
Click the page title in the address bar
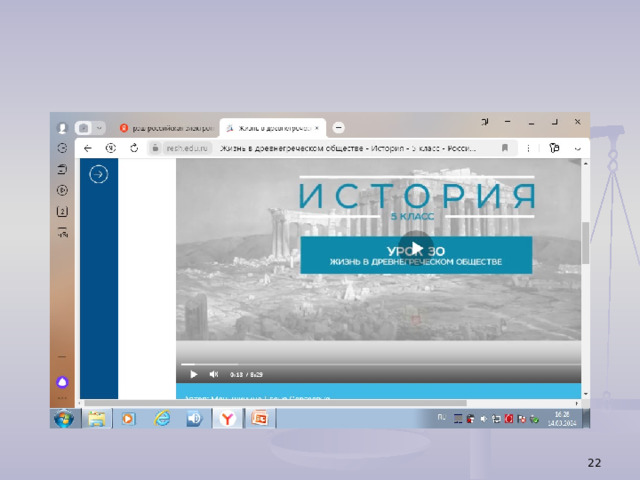[x=348, y=148]
